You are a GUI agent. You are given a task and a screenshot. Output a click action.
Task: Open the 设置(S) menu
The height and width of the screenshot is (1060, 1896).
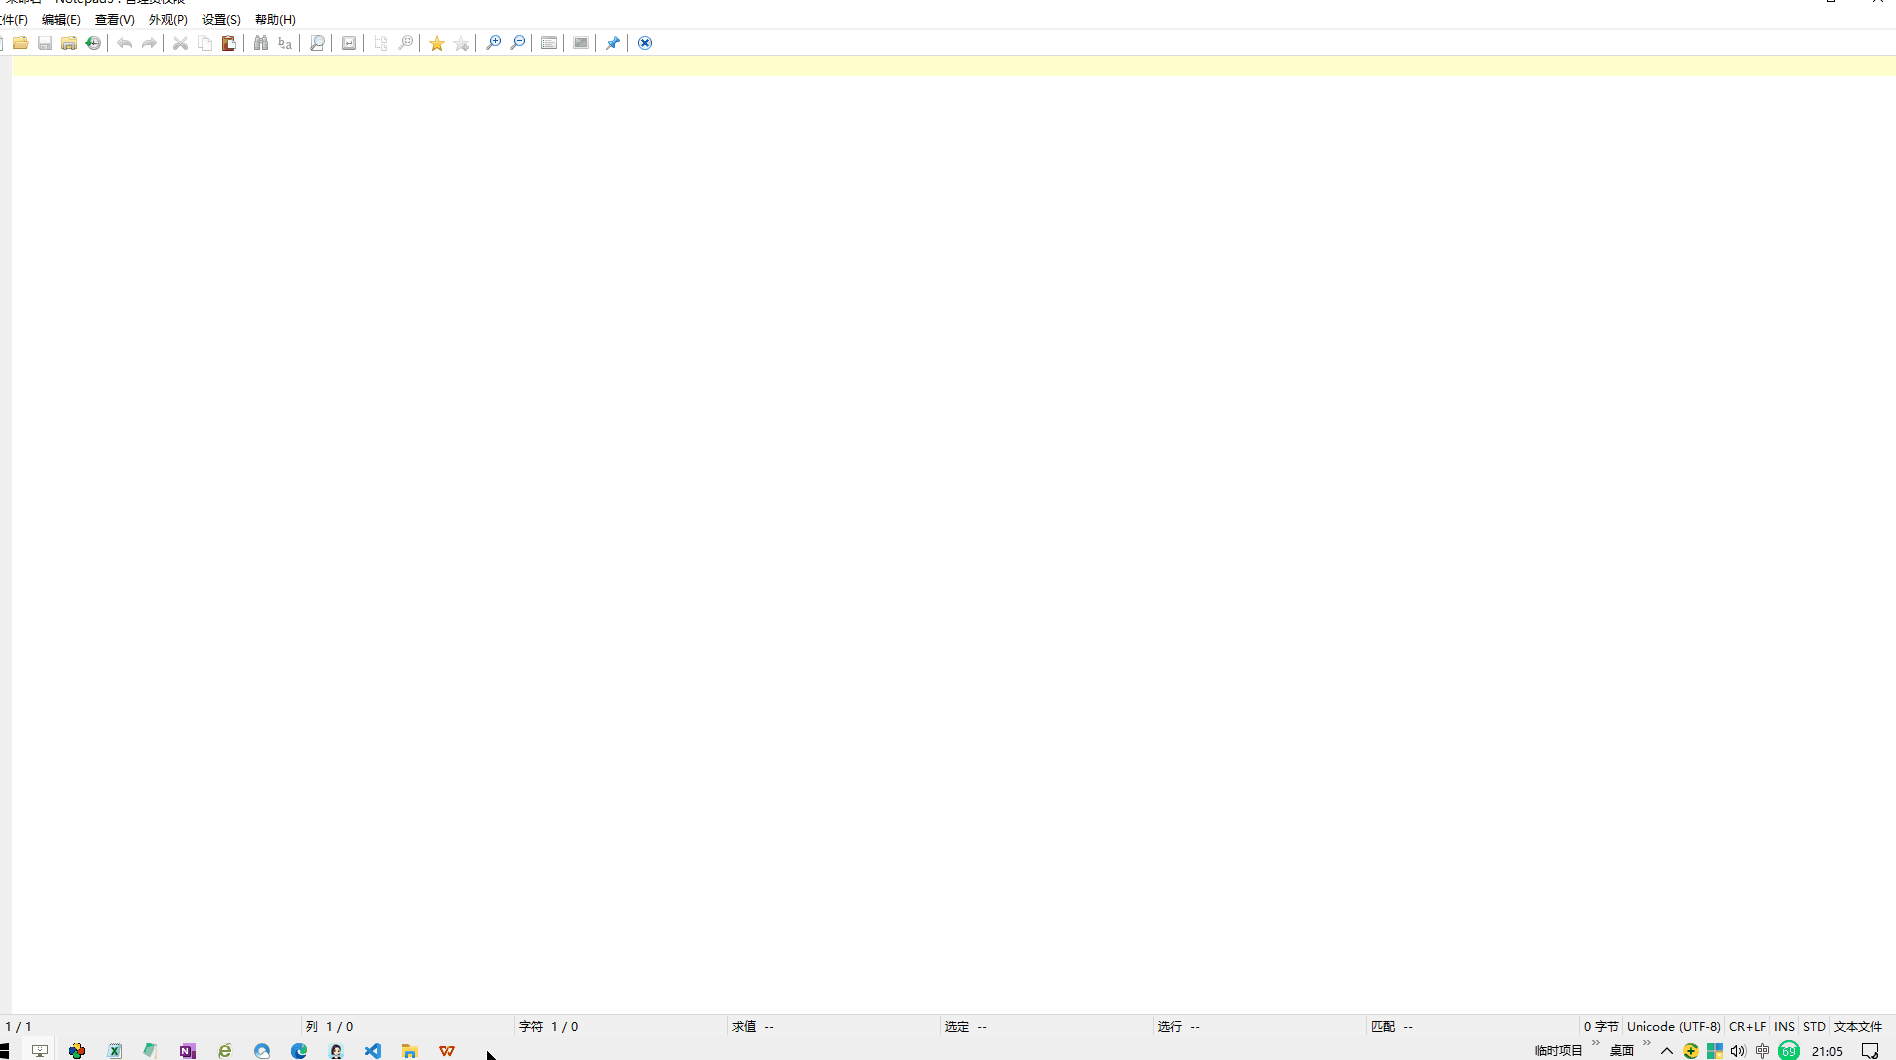[221, 20]
